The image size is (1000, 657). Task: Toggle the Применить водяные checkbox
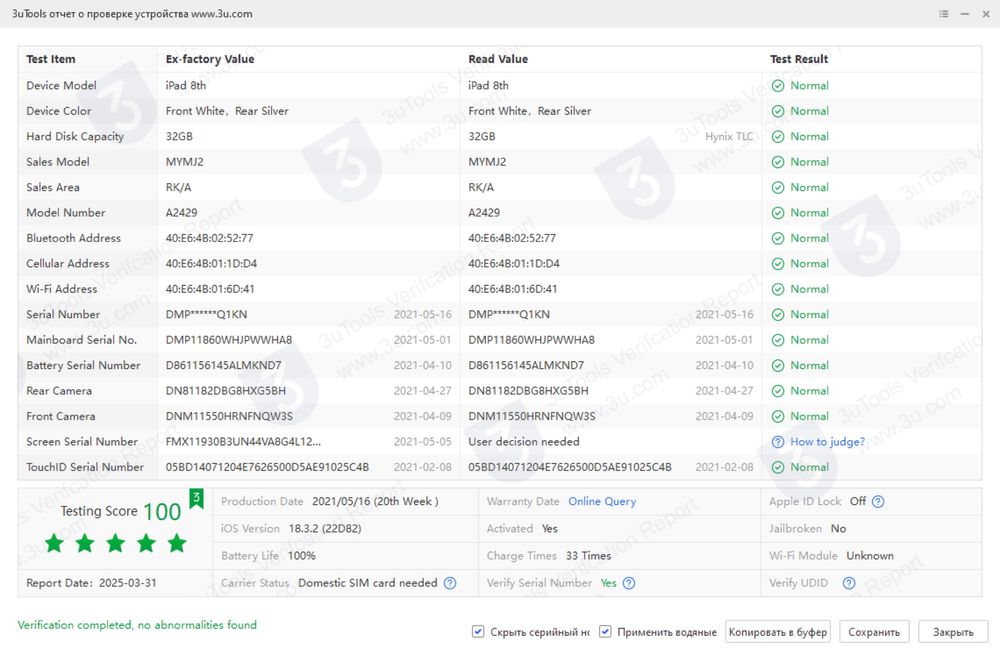[x=605, y=631]
